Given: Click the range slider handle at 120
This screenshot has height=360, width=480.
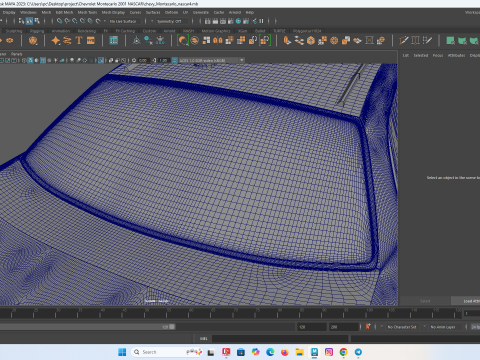Looking at the screenshot, I should click(172, 327).
